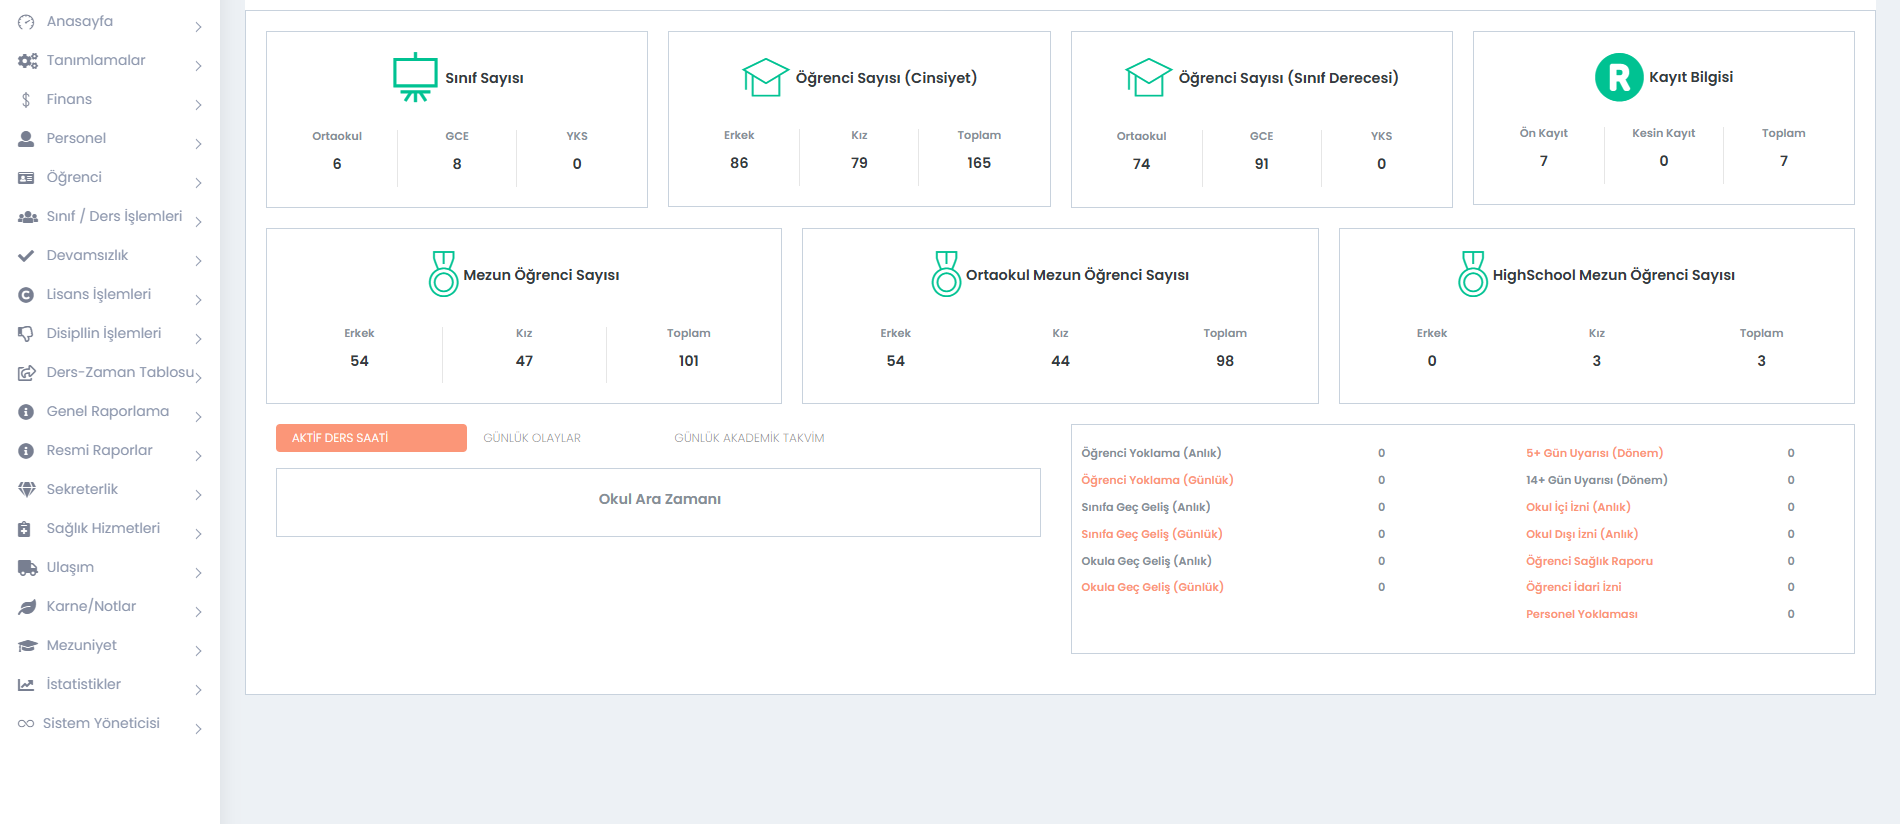
Task: Open the Personel Yoklaması link
Action: (1581, 614)
